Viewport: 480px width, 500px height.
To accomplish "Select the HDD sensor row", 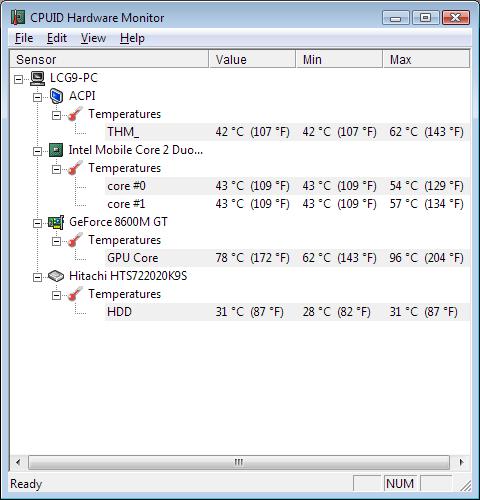I will tap(287, 312).
